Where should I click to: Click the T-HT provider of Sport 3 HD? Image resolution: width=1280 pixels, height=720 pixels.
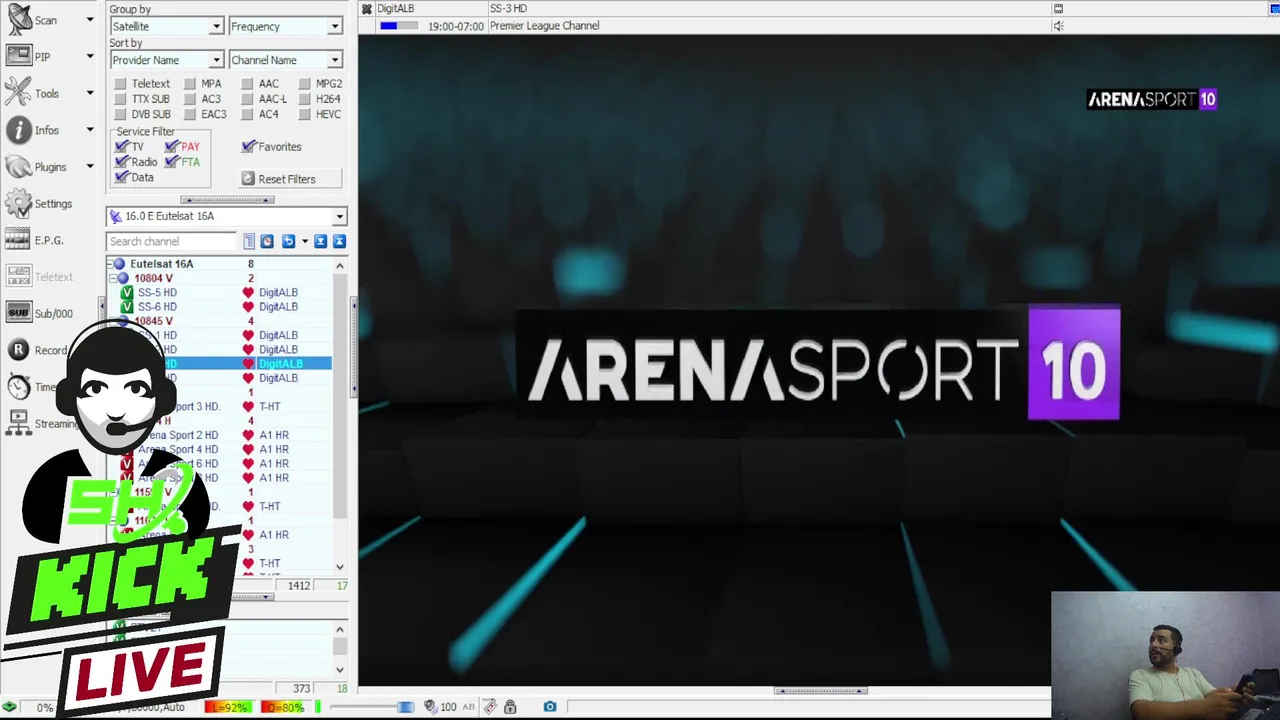tap(270, 407)
